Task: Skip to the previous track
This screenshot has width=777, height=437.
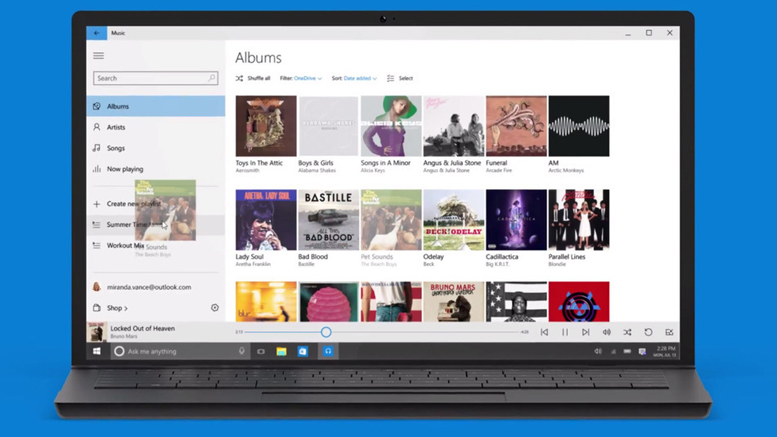Action: [544, 332]
